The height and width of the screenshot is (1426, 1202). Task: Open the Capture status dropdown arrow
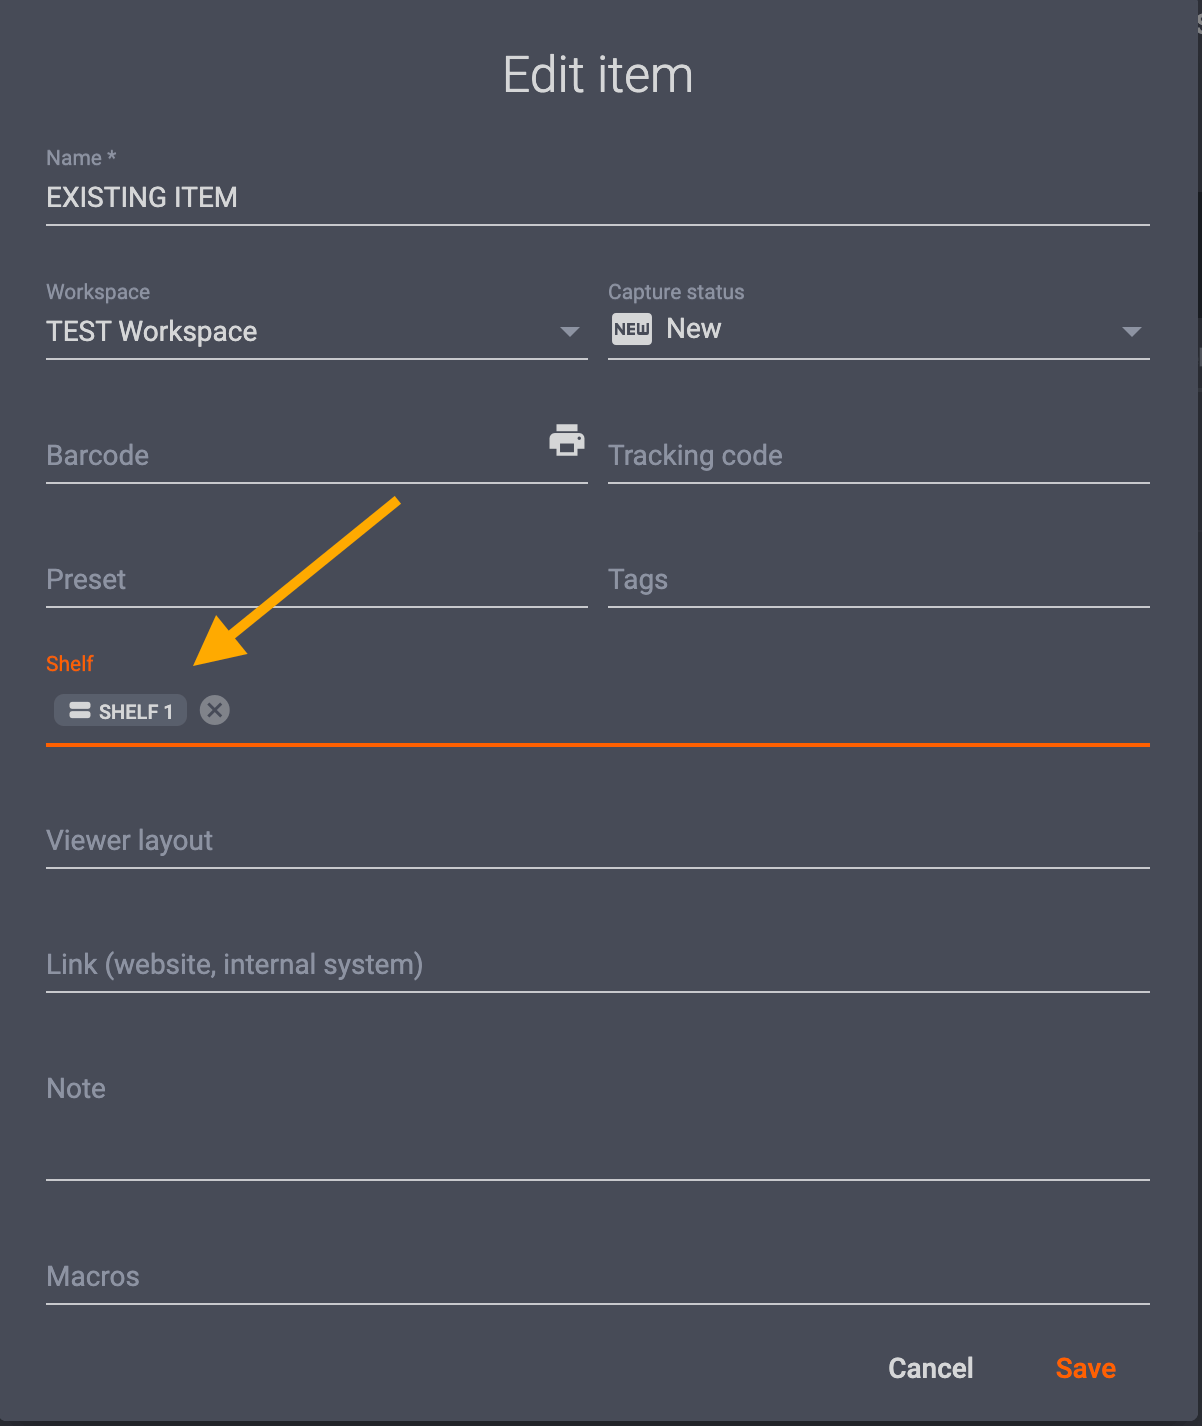(x=1131, y=332)
